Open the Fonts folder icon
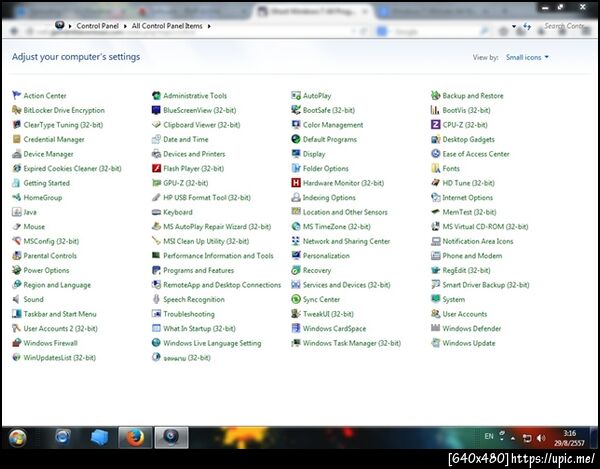600x469 pixels. tap(435, 168)
